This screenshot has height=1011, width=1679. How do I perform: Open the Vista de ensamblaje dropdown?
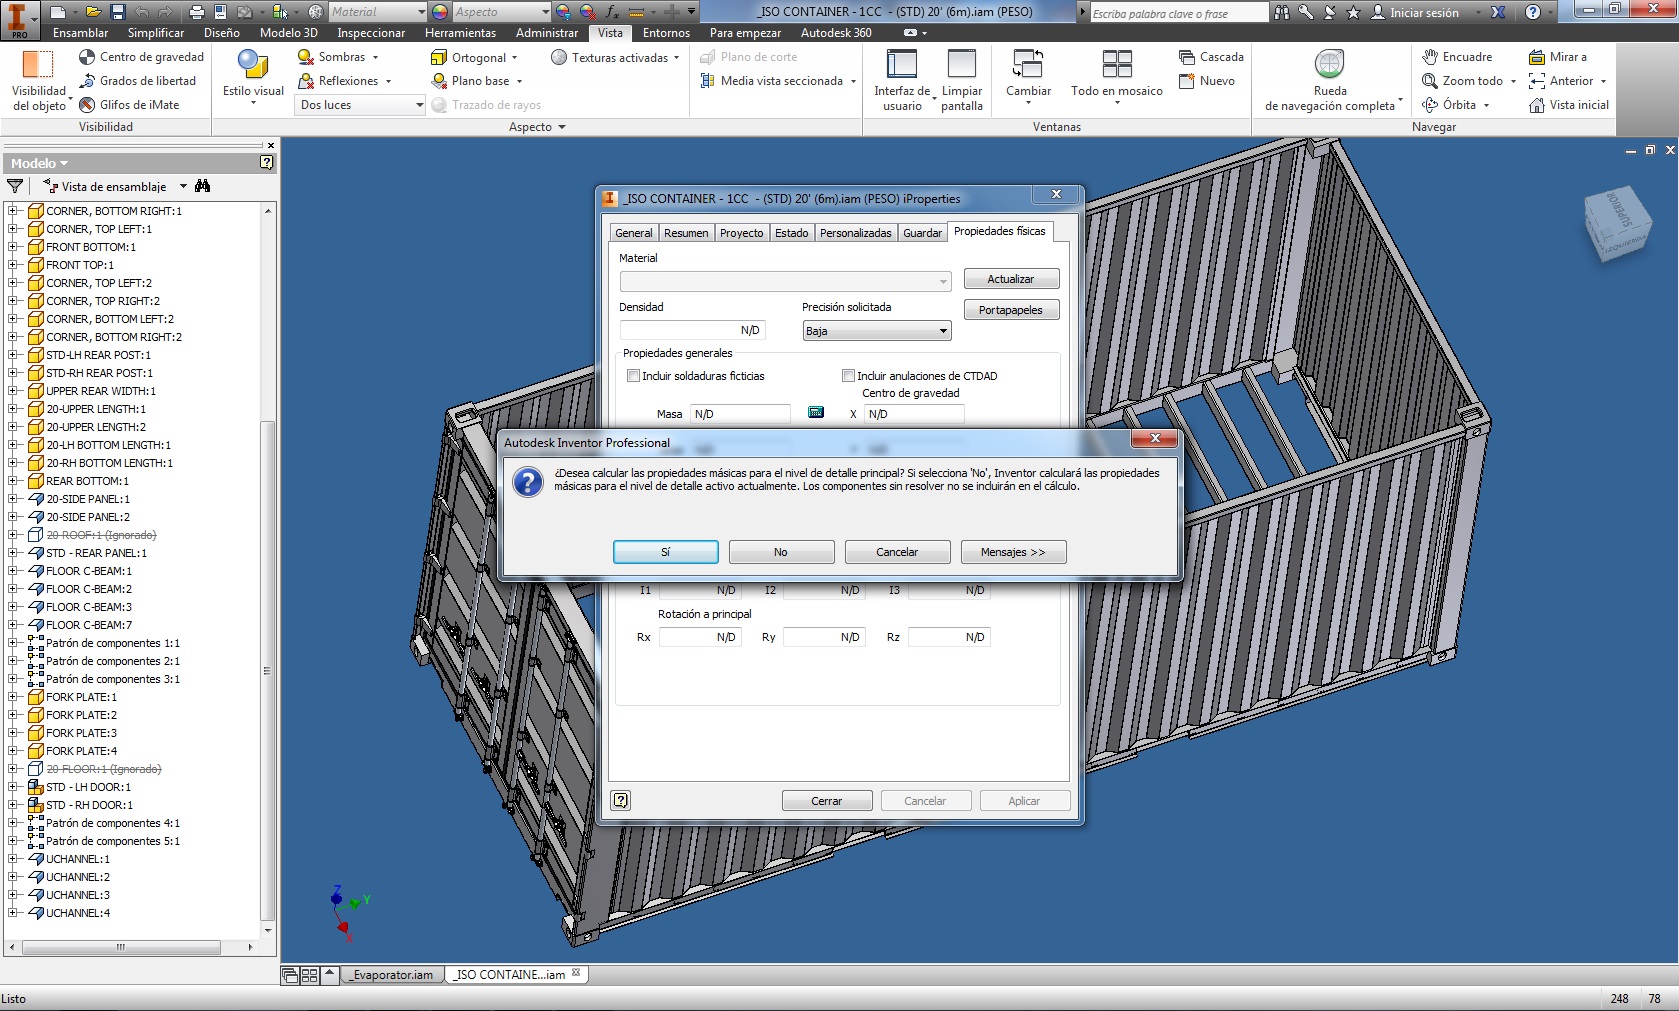coord(183,186)
